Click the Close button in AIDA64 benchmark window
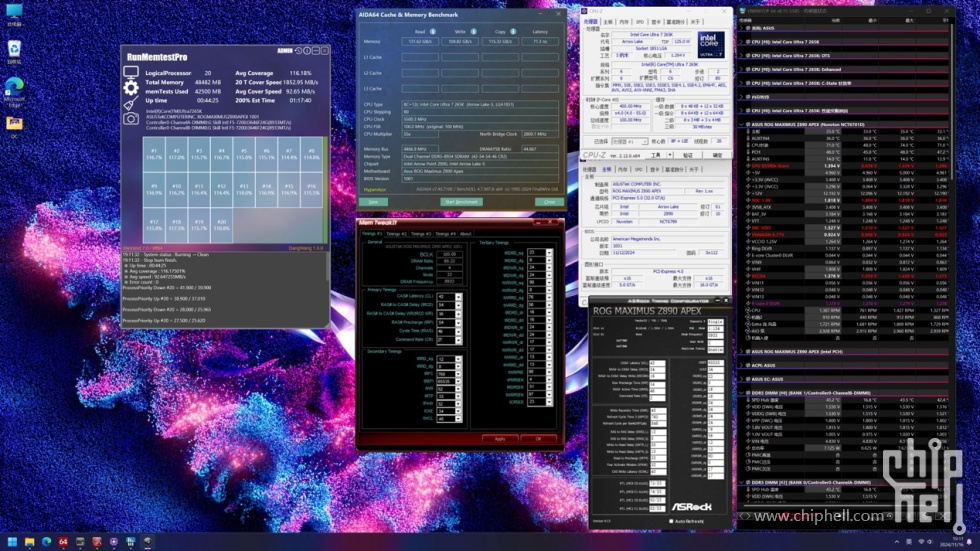 tap(549, 202)
